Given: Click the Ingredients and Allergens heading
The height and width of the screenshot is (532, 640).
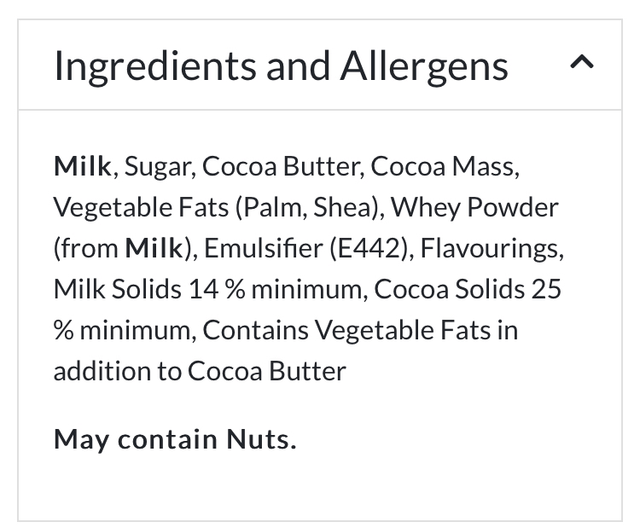Looking at the screenshot, I should point(280,66).
